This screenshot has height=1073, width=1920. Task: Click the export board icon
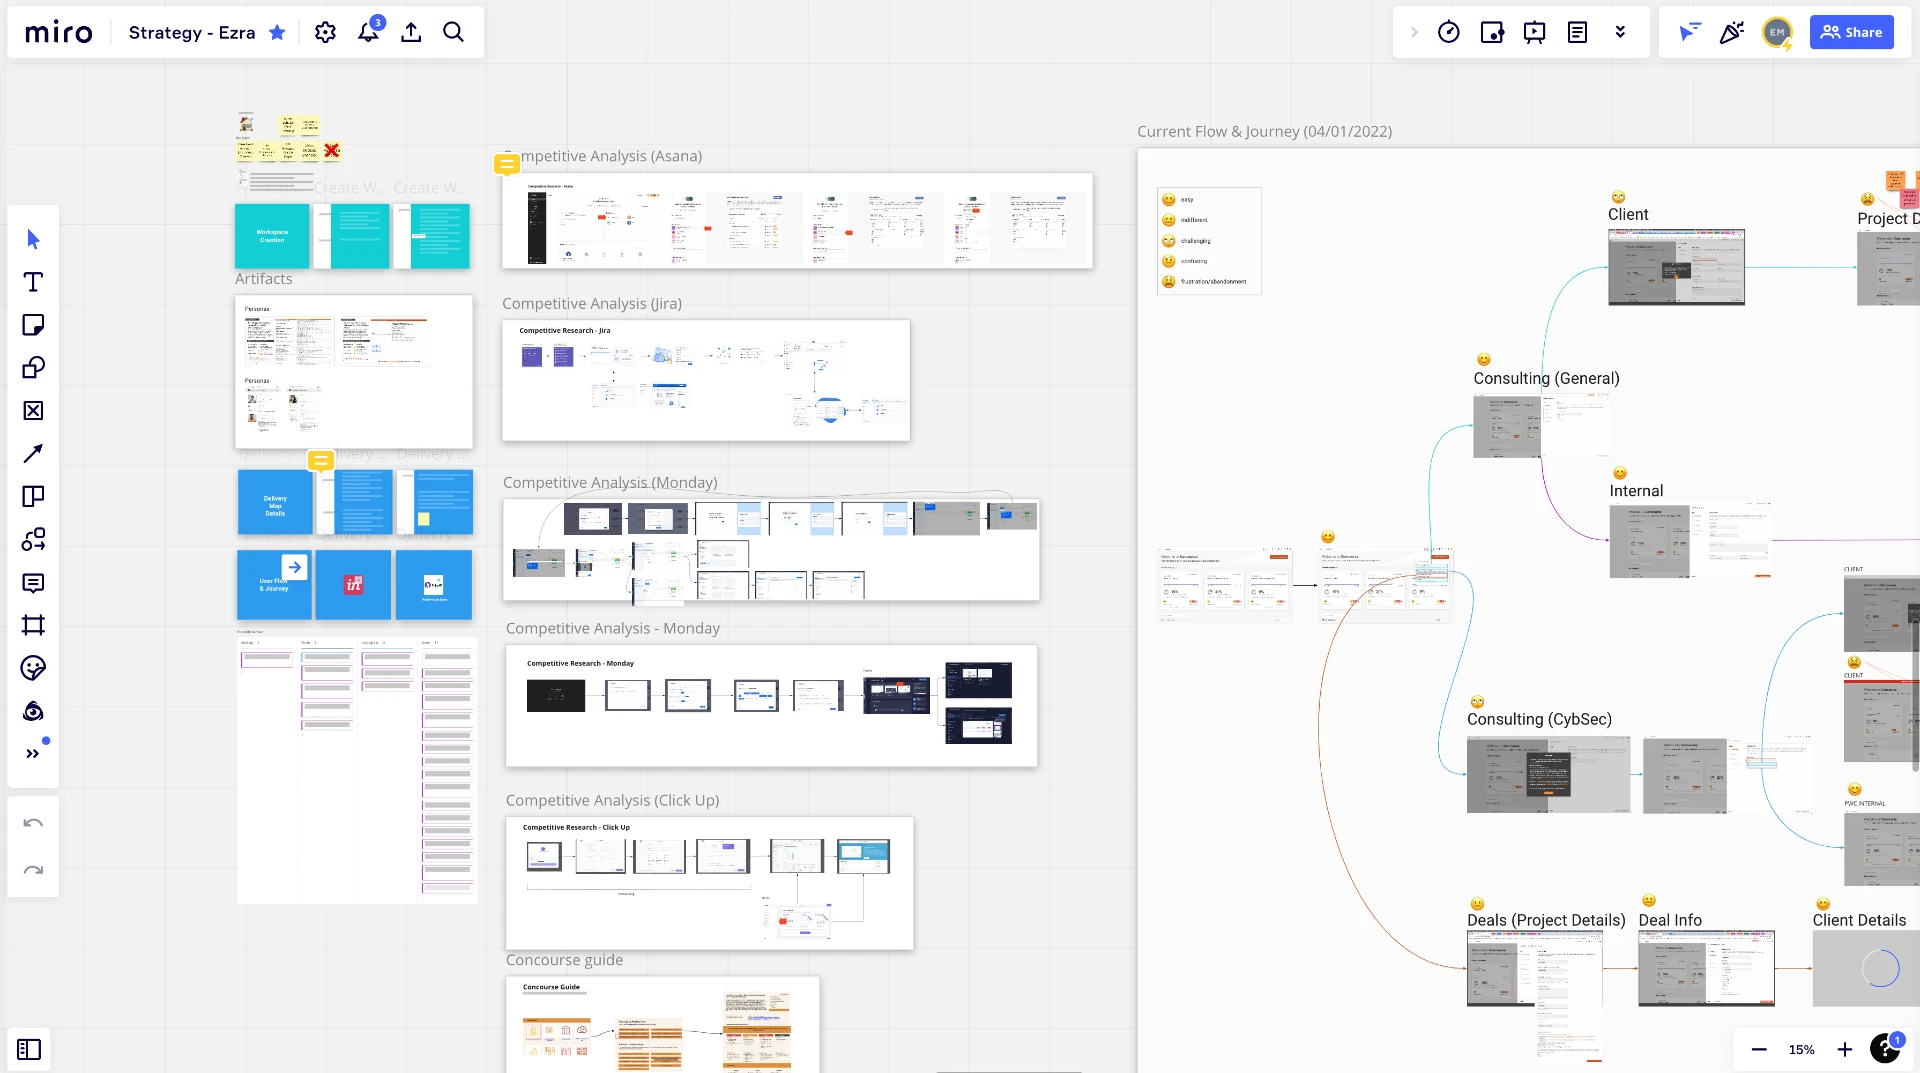[x=411, y=33]
